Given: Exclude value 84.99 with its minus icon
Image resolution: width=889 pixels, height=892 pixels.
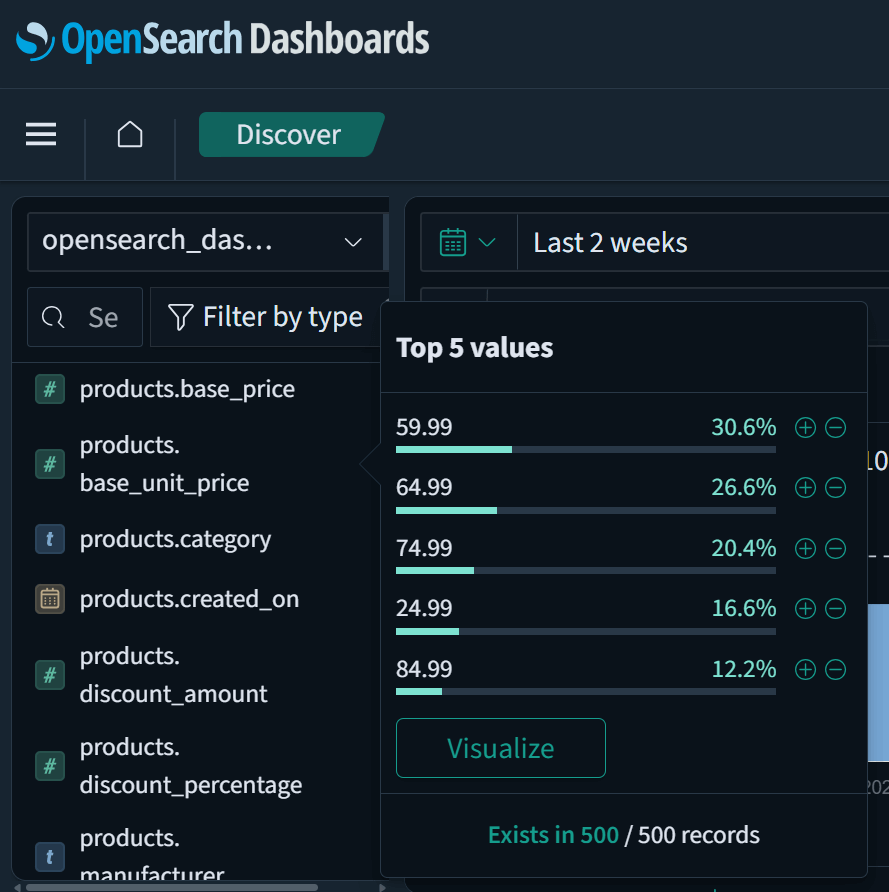Looking at the screenshot, I should pos(836,669).
